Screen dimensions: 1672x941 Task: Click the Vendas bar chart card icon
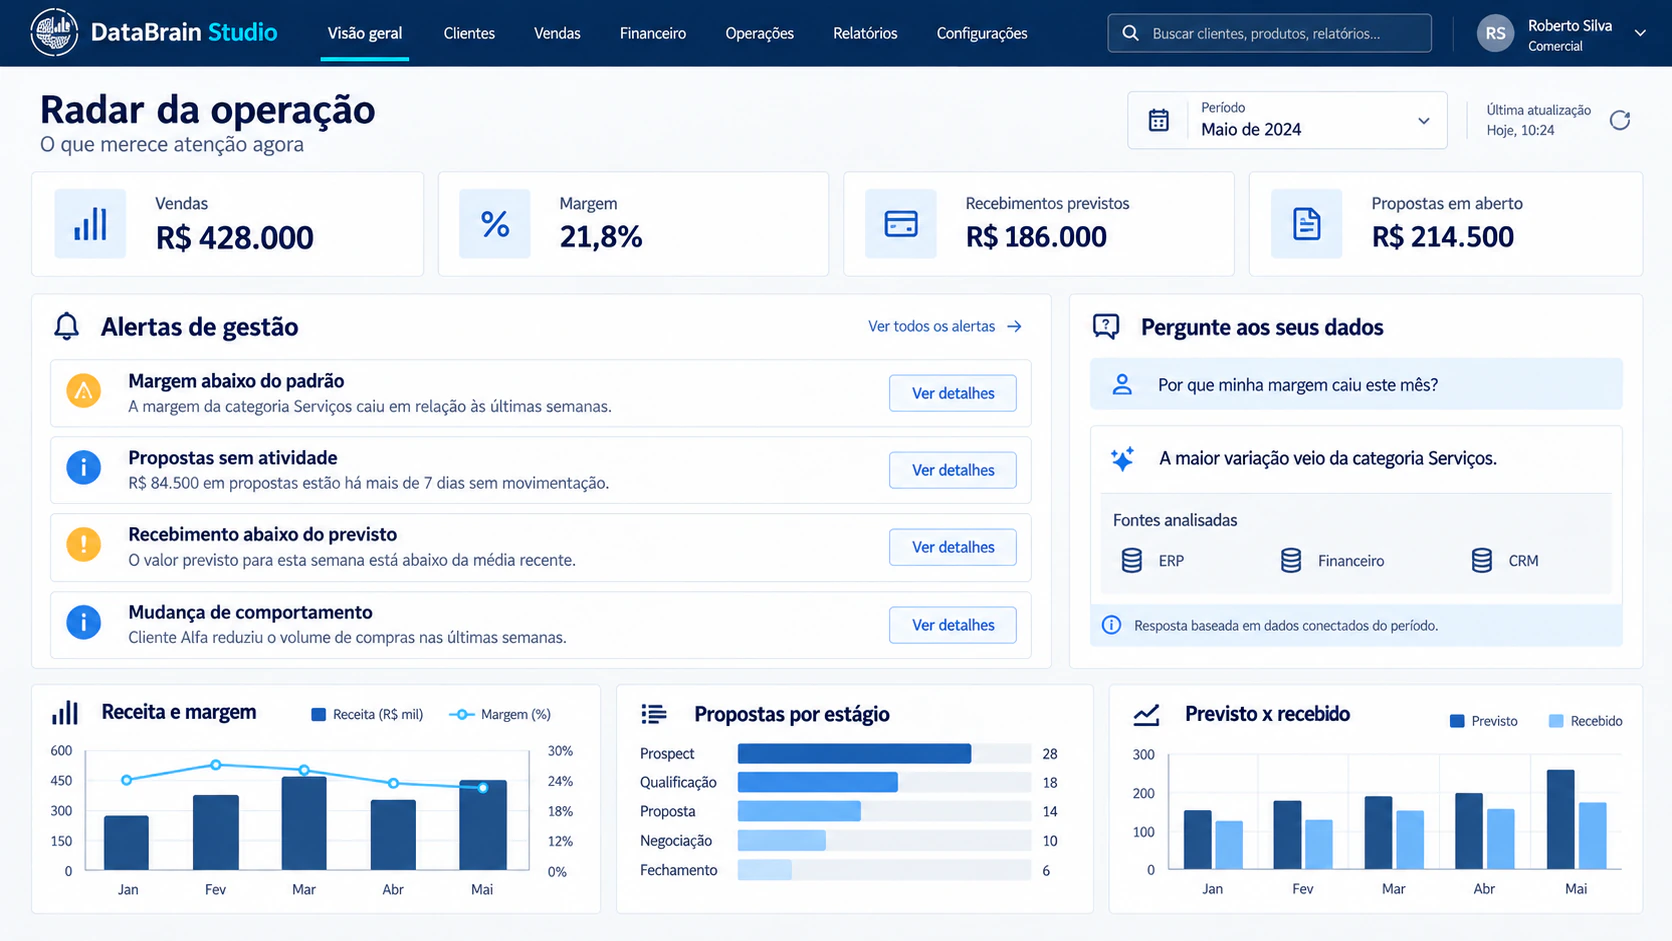click(90, 224)
